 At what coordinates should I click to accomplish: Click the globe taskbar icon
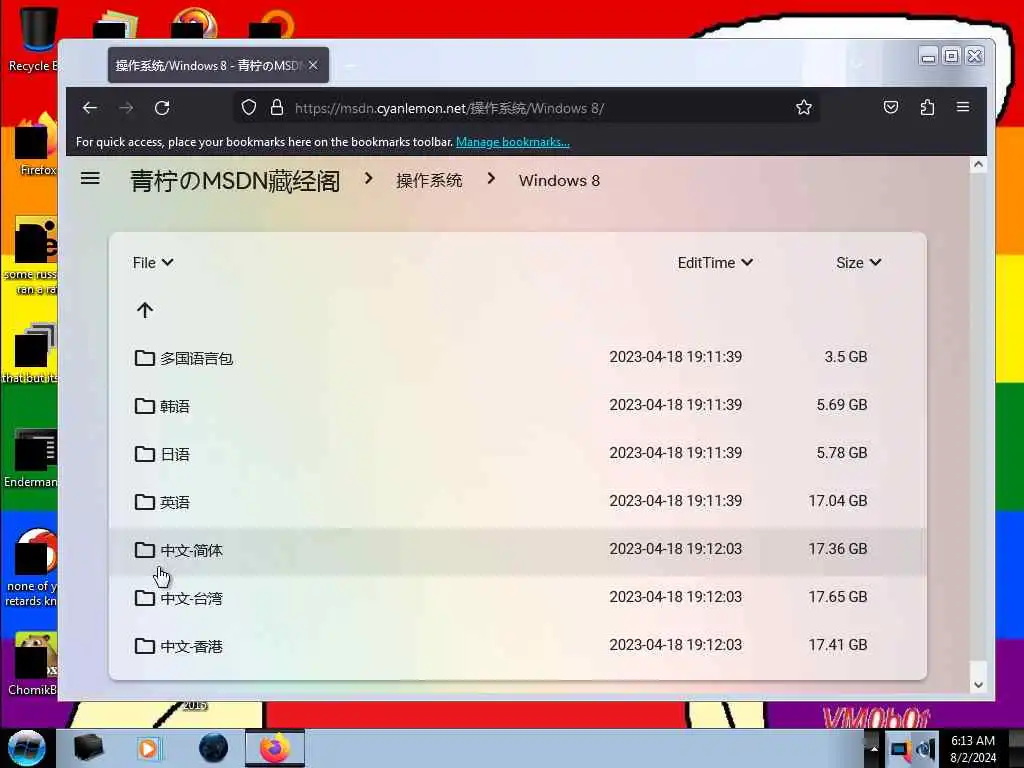click(213, 748)
